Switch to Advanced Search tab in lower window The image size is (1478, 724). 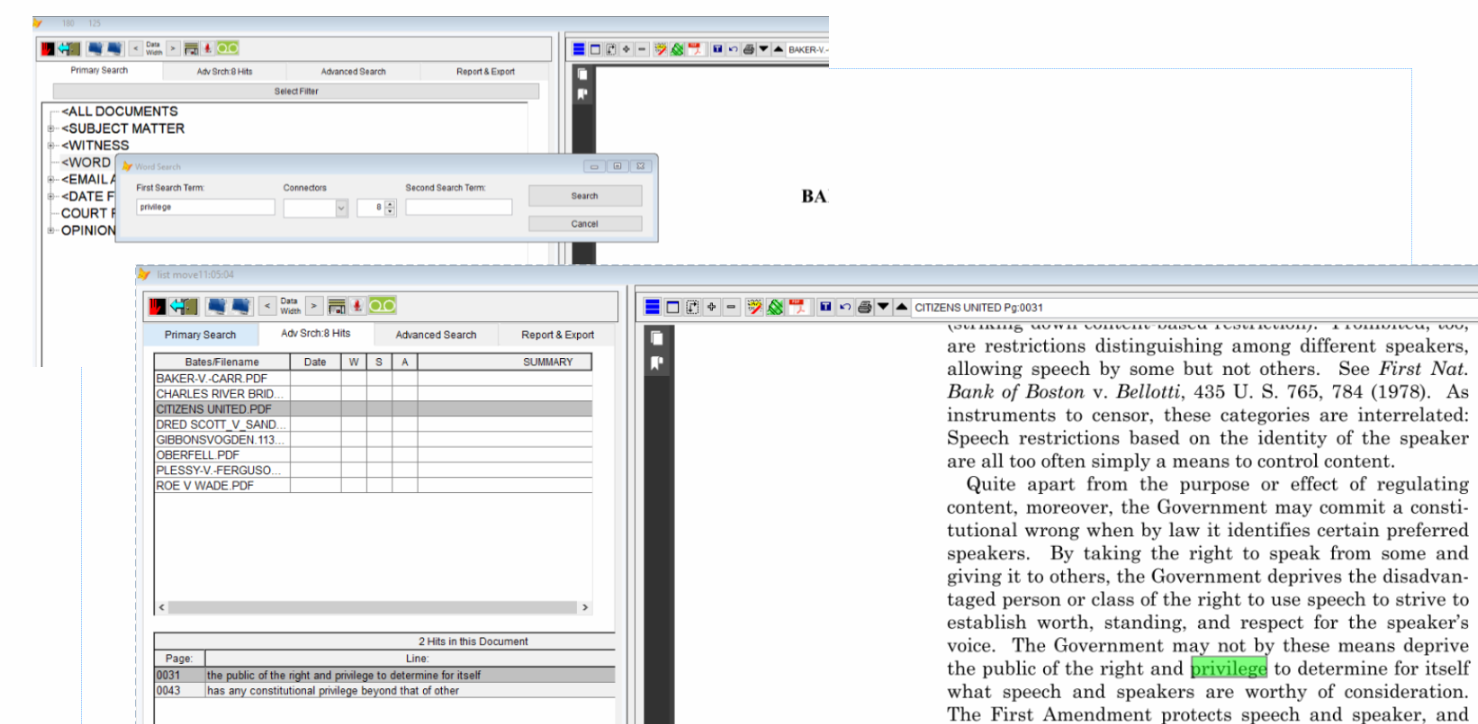436,335
